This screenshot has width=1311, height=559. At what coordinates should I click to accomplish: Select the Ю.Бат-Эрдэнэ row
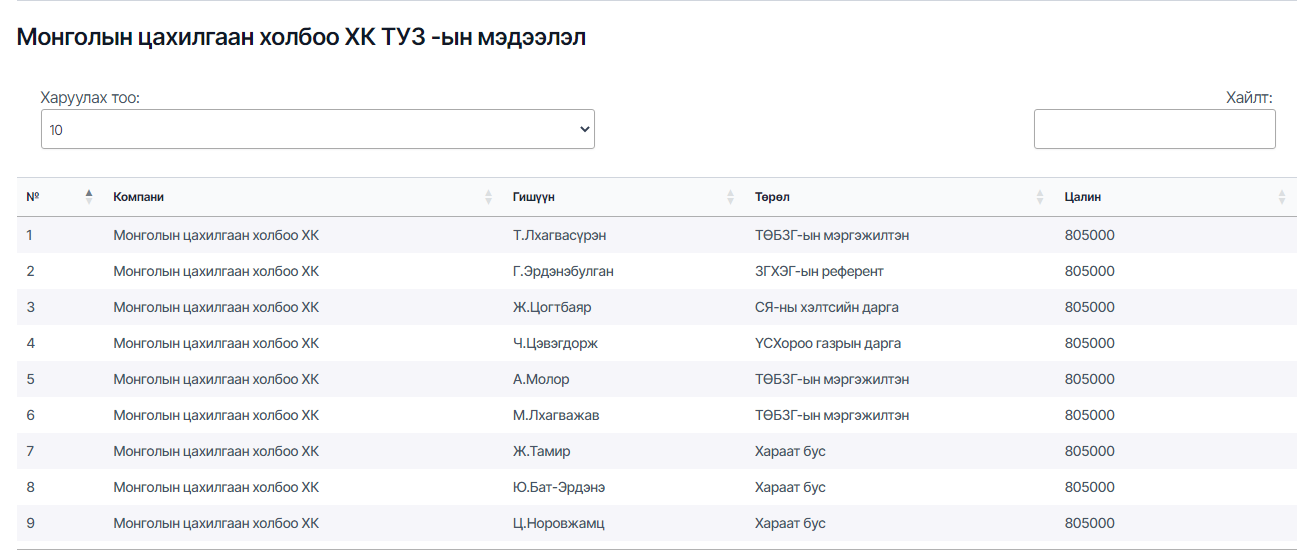coord(558,487)
